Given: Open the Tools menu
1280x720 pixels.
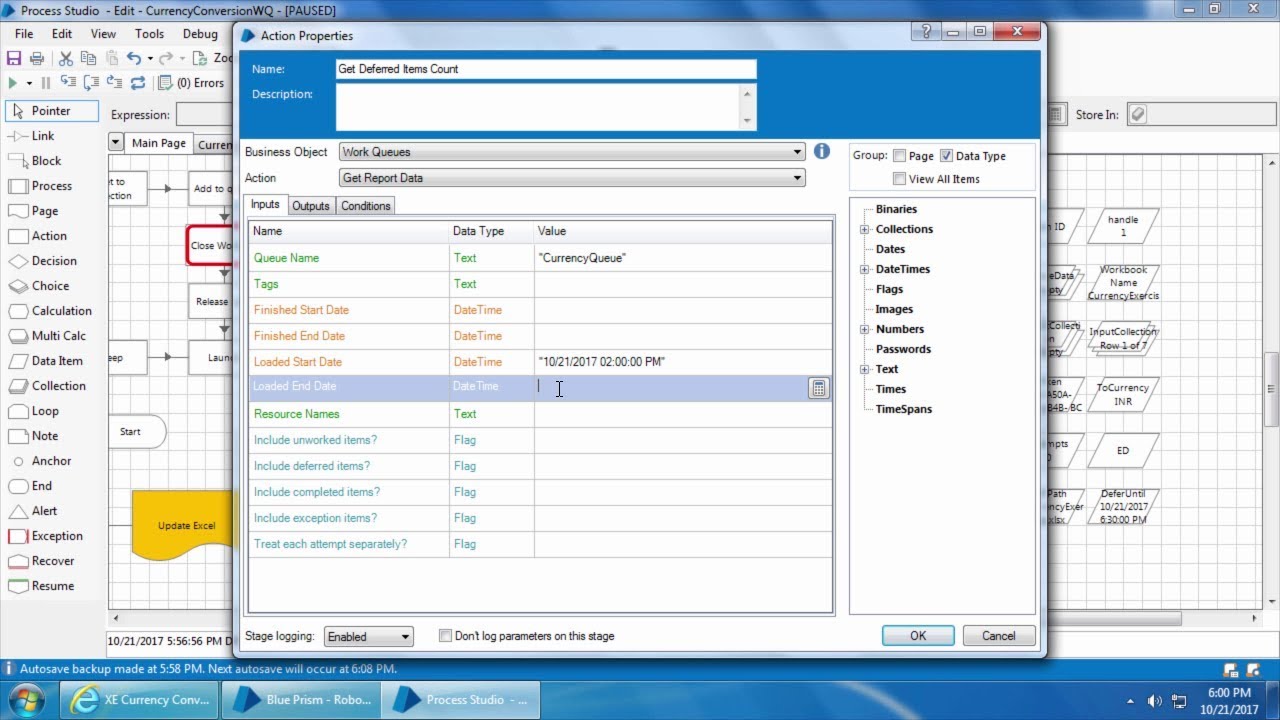Looking at the screenshot, I should point(149,34).
